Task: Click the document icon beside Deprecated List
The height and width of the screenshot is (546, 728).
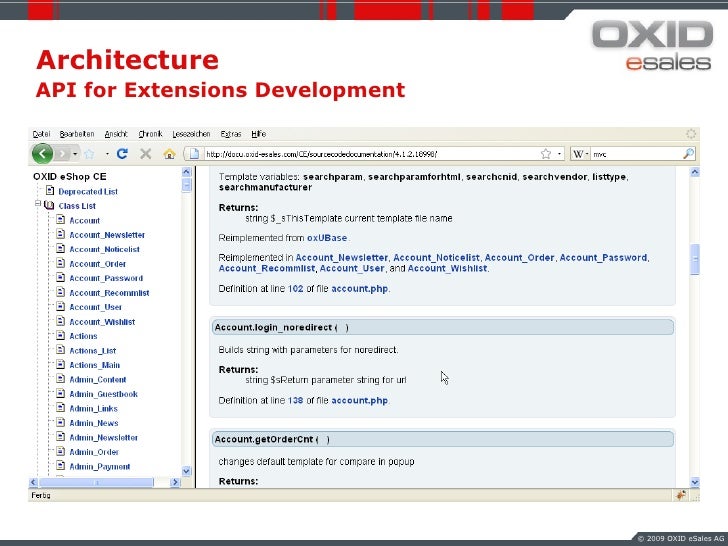Action: 50,190
